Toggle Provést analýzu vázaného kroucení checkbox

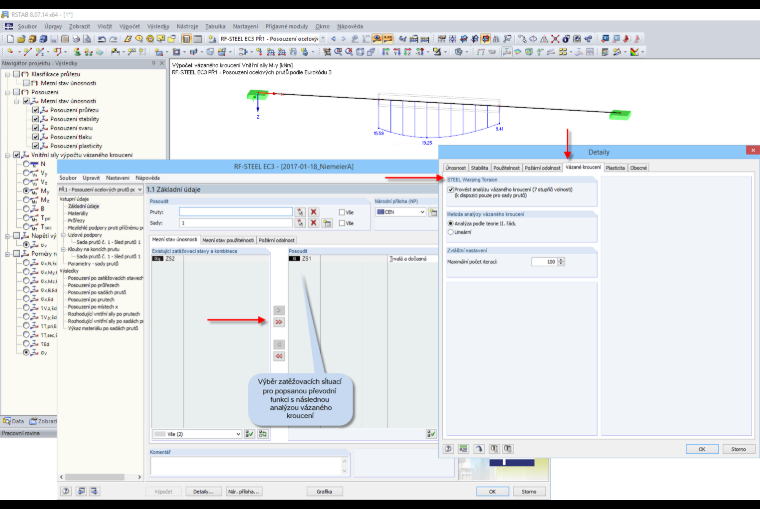point(451,190)
